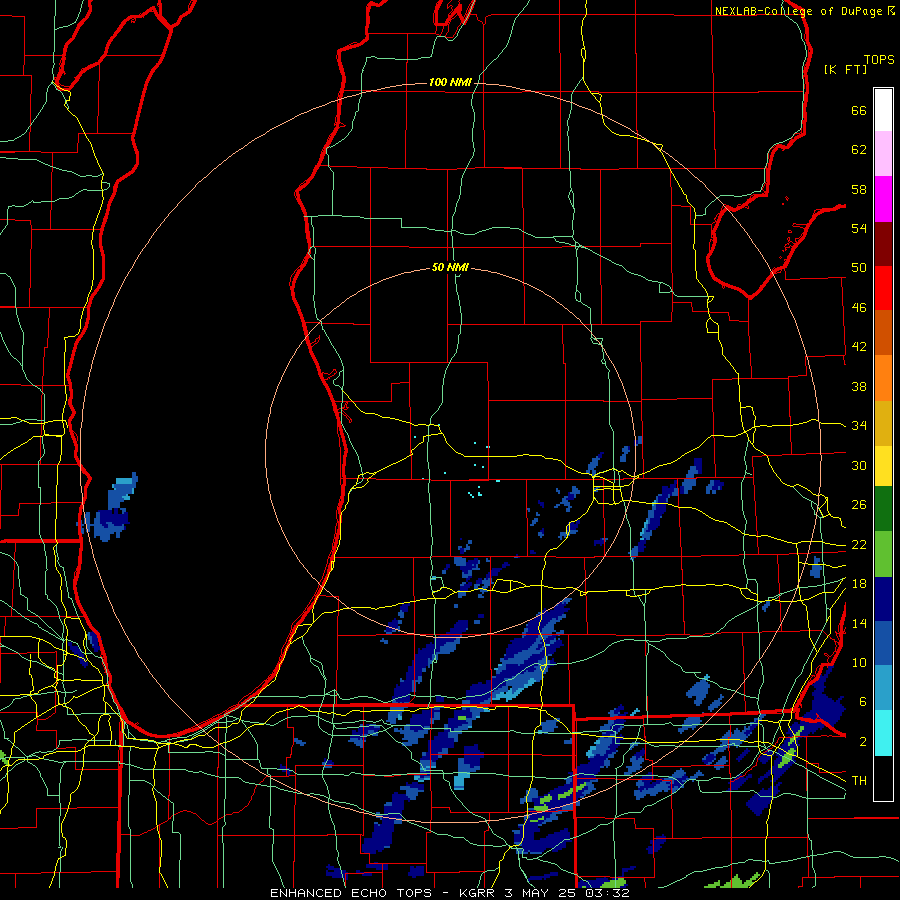Click the dark red maroon legend swatch
This screenshot has height=900, width=900.
(883, 243)
